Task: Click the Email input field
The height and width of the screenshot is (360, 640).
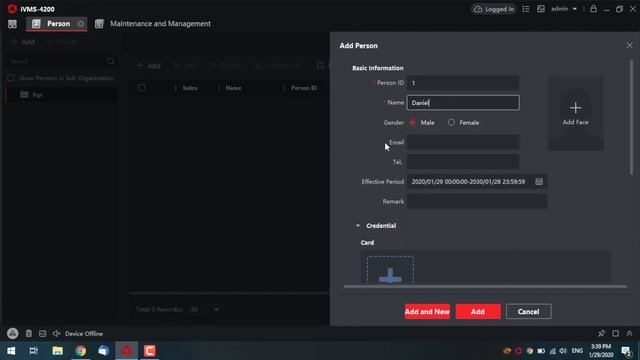Action: [x=463, y=142]
